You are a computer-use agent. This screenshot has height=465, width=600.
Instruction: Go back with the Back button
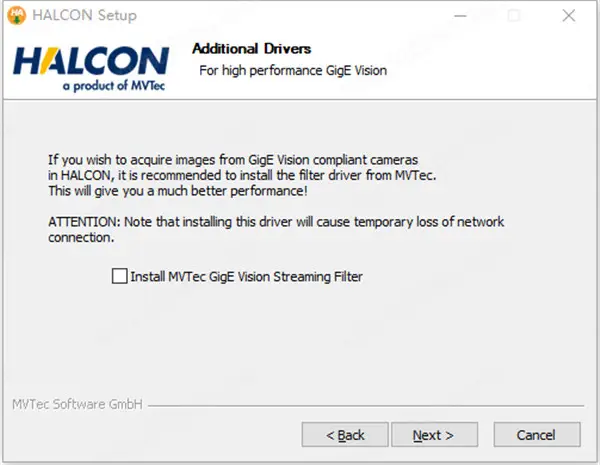[x=346, y=435]
